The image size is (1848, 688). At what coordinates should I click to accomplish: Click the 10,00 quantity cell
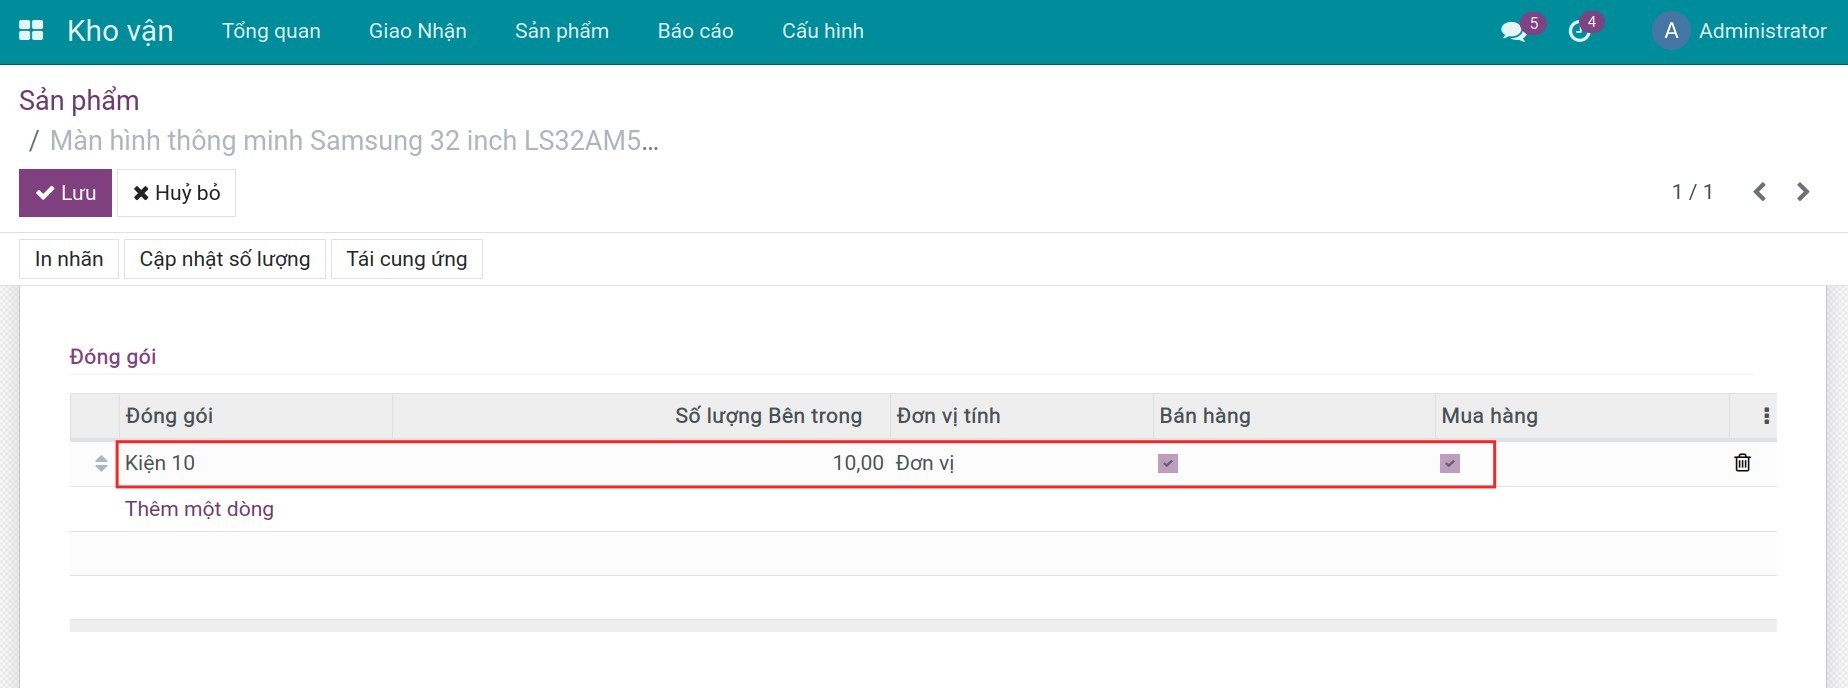641,463
